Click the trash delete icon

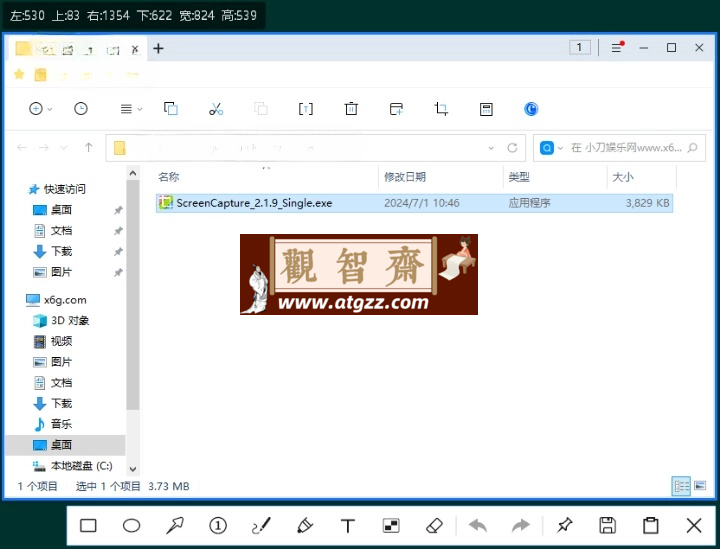point(351,109)
